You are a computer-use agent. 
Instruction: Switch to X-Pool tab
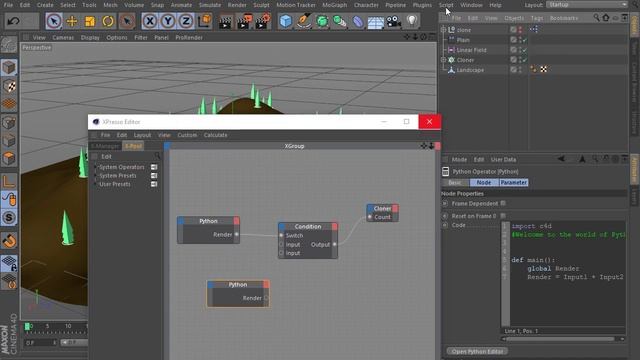[x=133, y=146]
